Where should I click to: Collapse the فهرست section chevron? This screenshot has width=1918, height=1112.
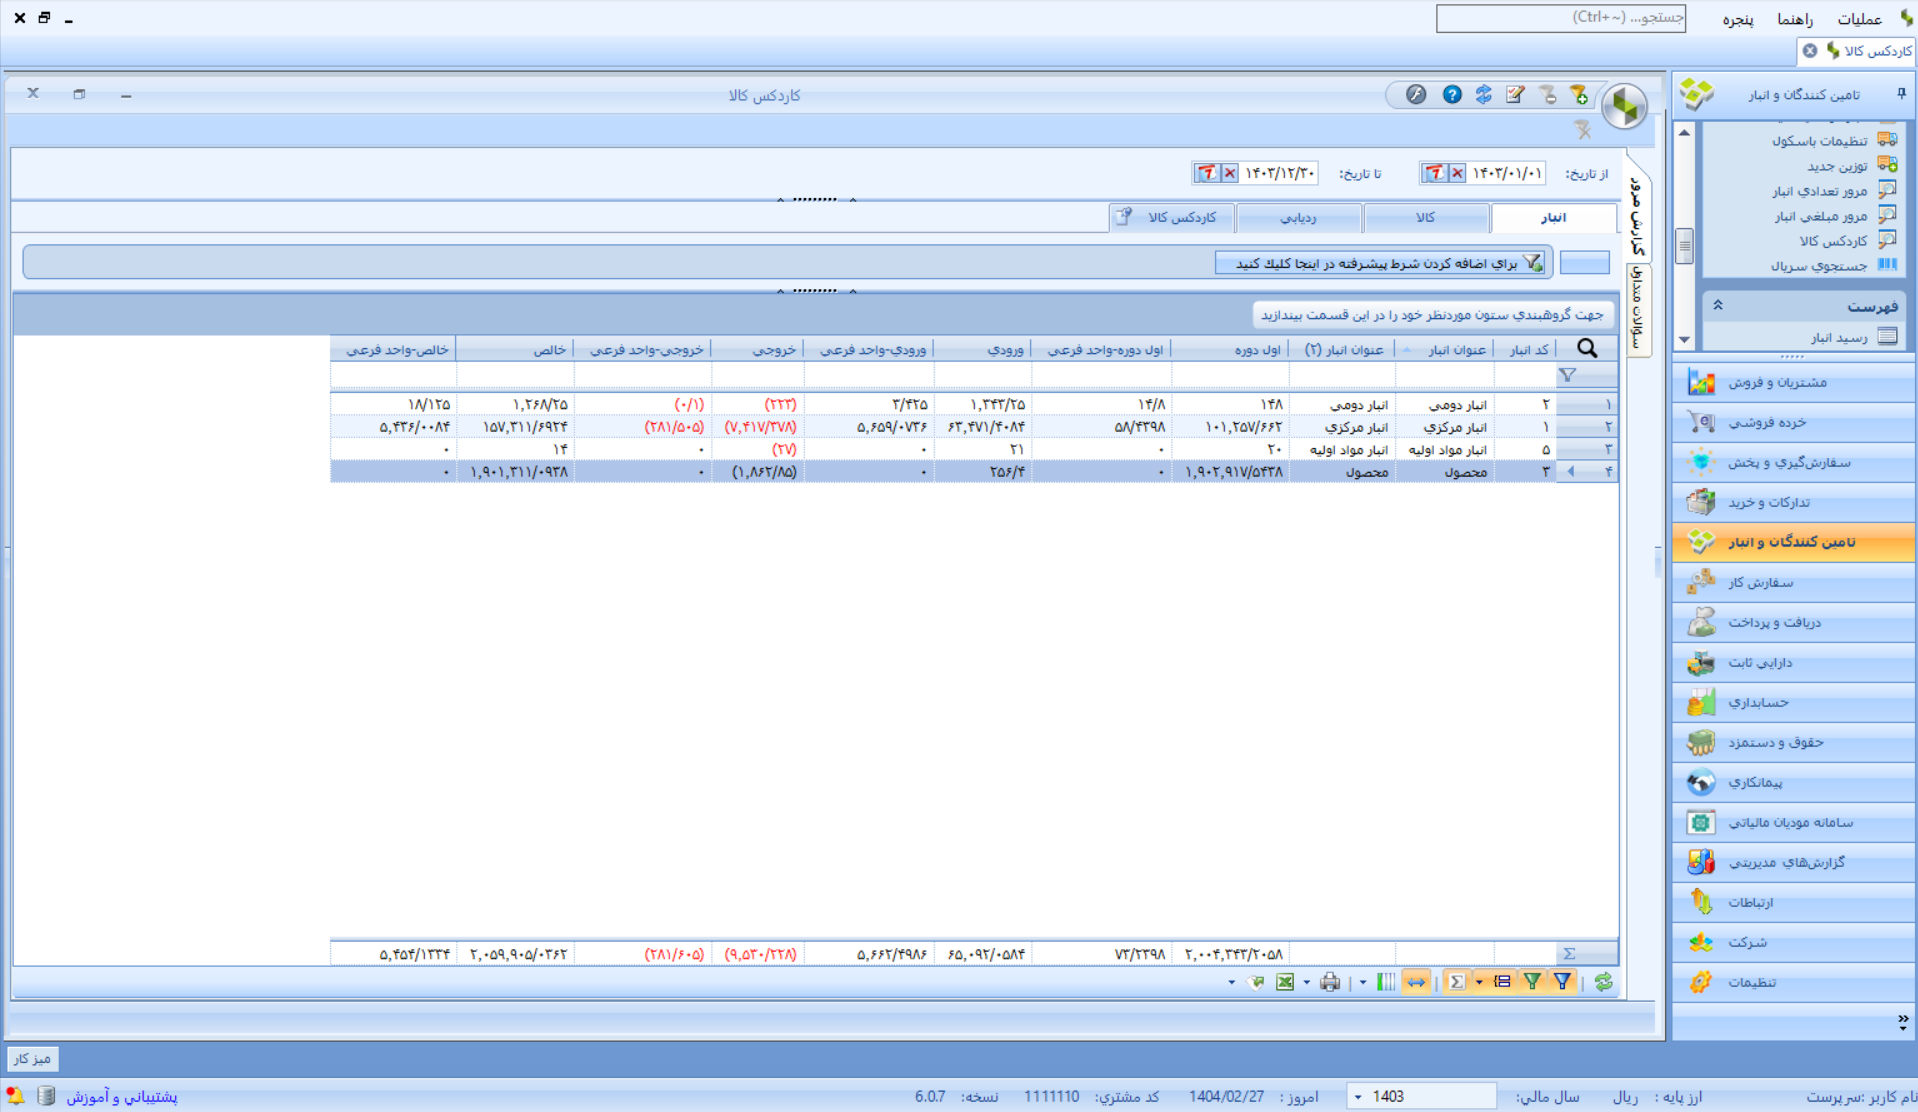pos(1718,305)
